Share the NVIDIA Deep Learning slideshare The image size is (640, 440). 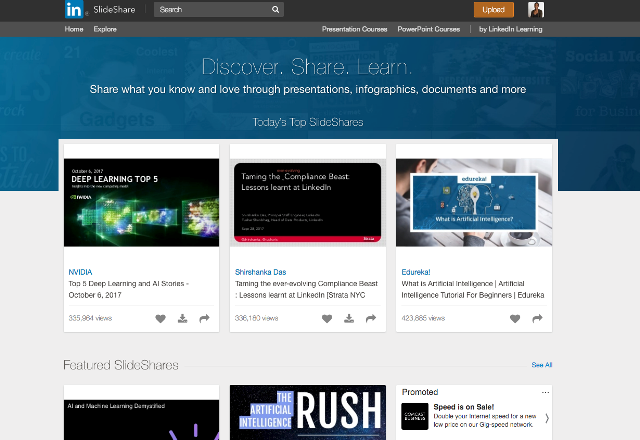(204, 318)
